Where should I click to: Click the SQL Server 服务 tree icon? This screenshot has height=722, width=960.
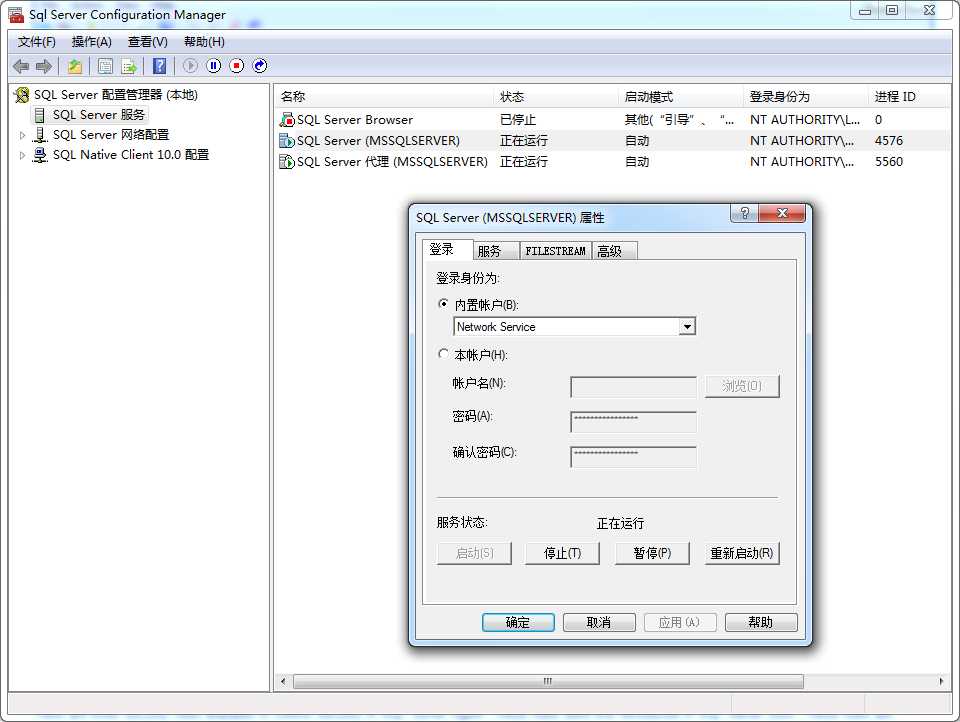pyautogui.click(x=40, y=115)
